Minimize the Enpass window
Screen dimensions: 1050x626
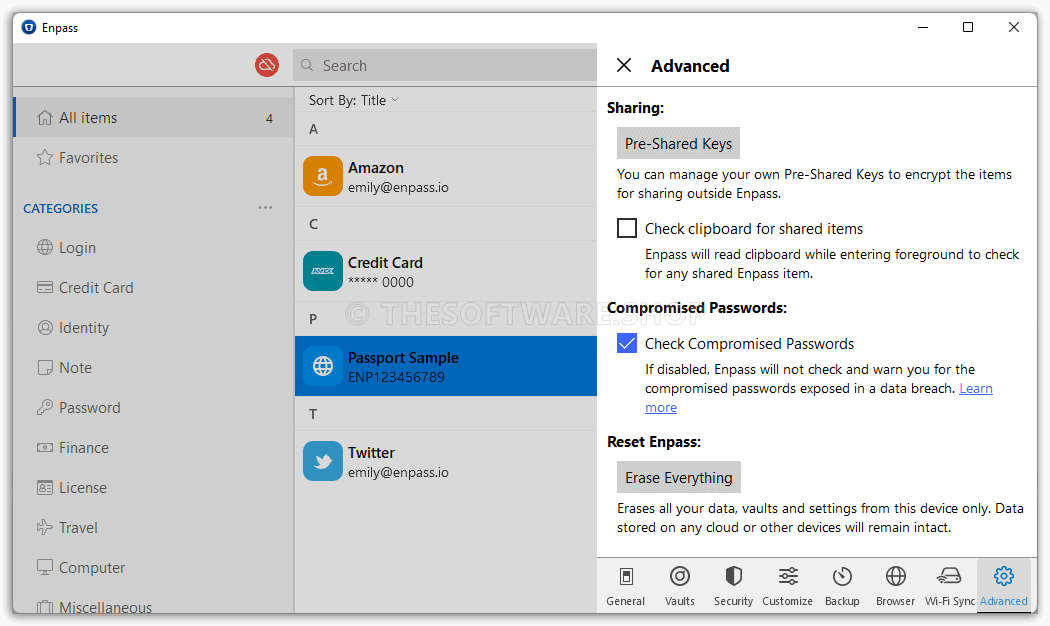pyautogui.click(x=923, y=27)
